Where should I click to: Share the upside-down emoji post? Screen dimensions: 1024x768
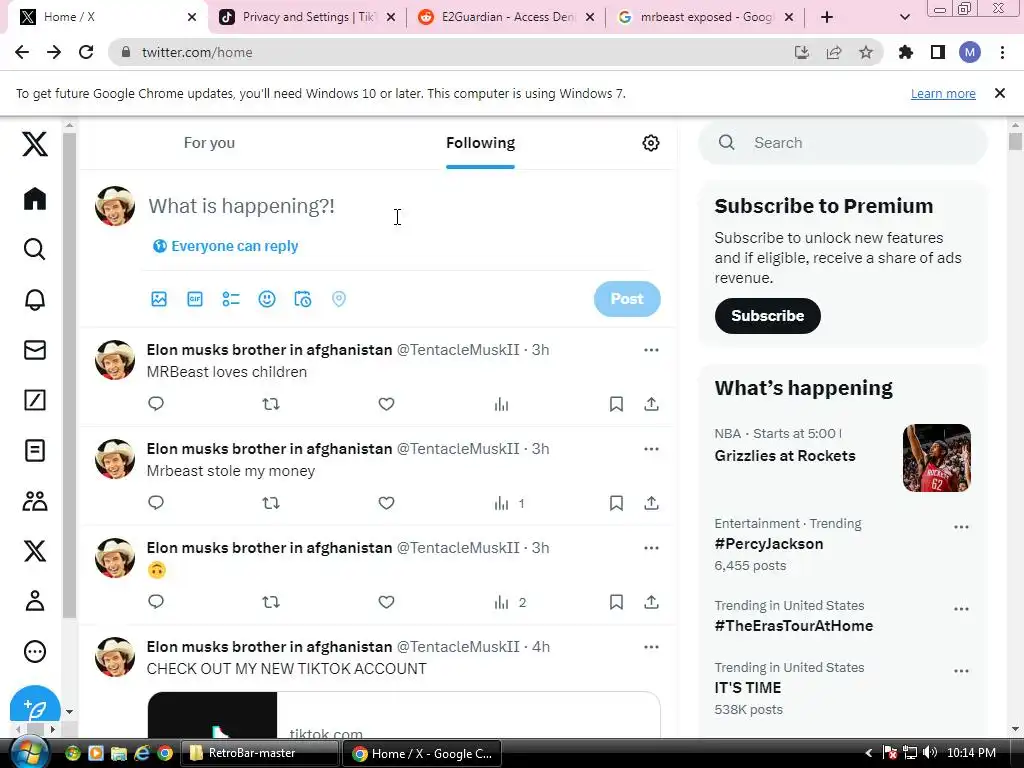coord(651,601)
